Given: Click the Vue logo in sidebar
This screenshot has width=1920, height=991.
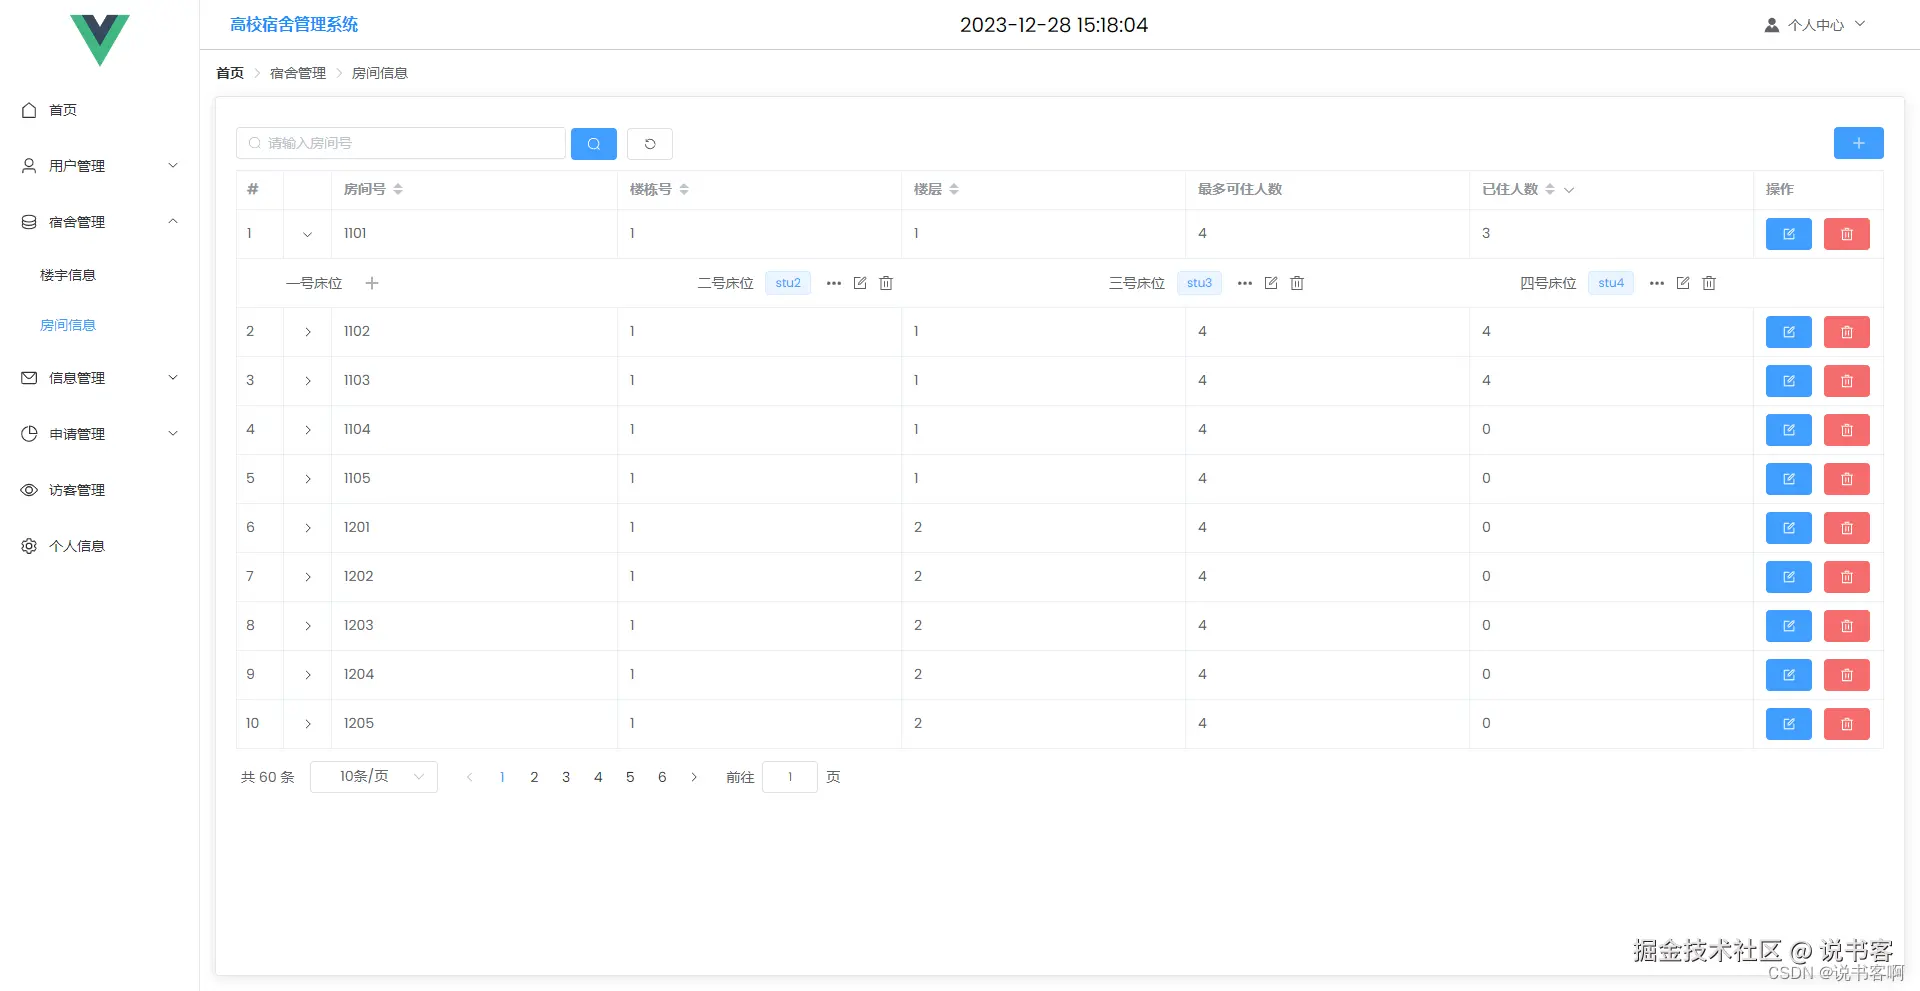Looking at the screenshot, I should (100, 40).
